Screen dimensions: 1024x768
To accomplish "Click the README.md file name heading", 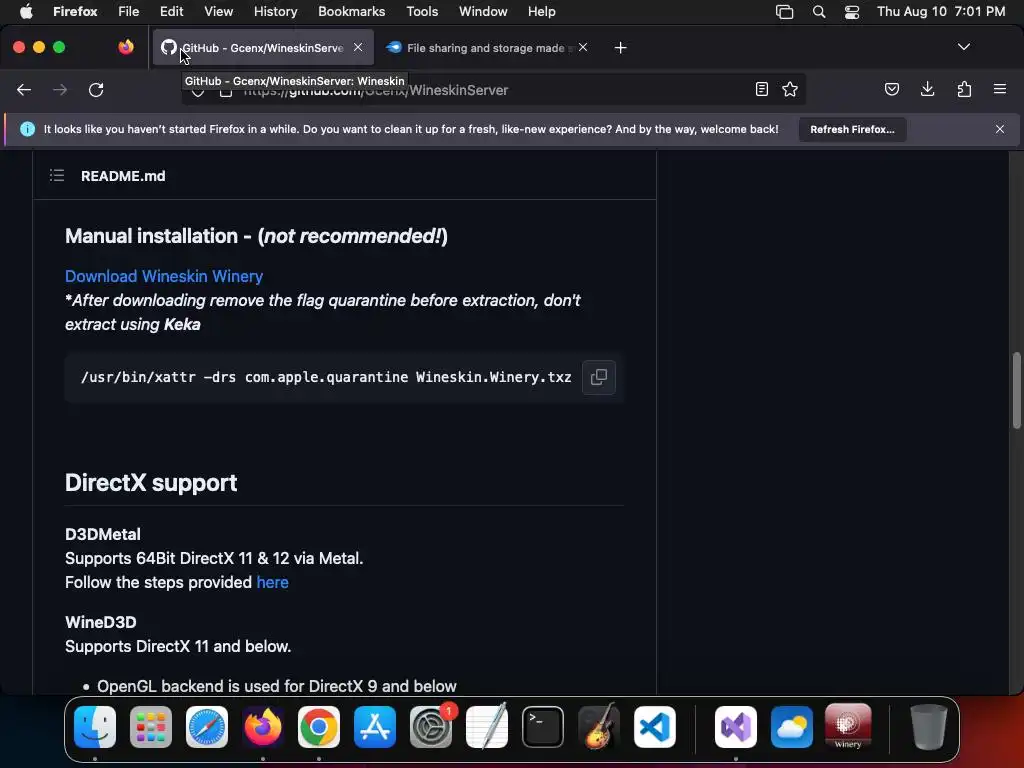I will pos(123,176).
